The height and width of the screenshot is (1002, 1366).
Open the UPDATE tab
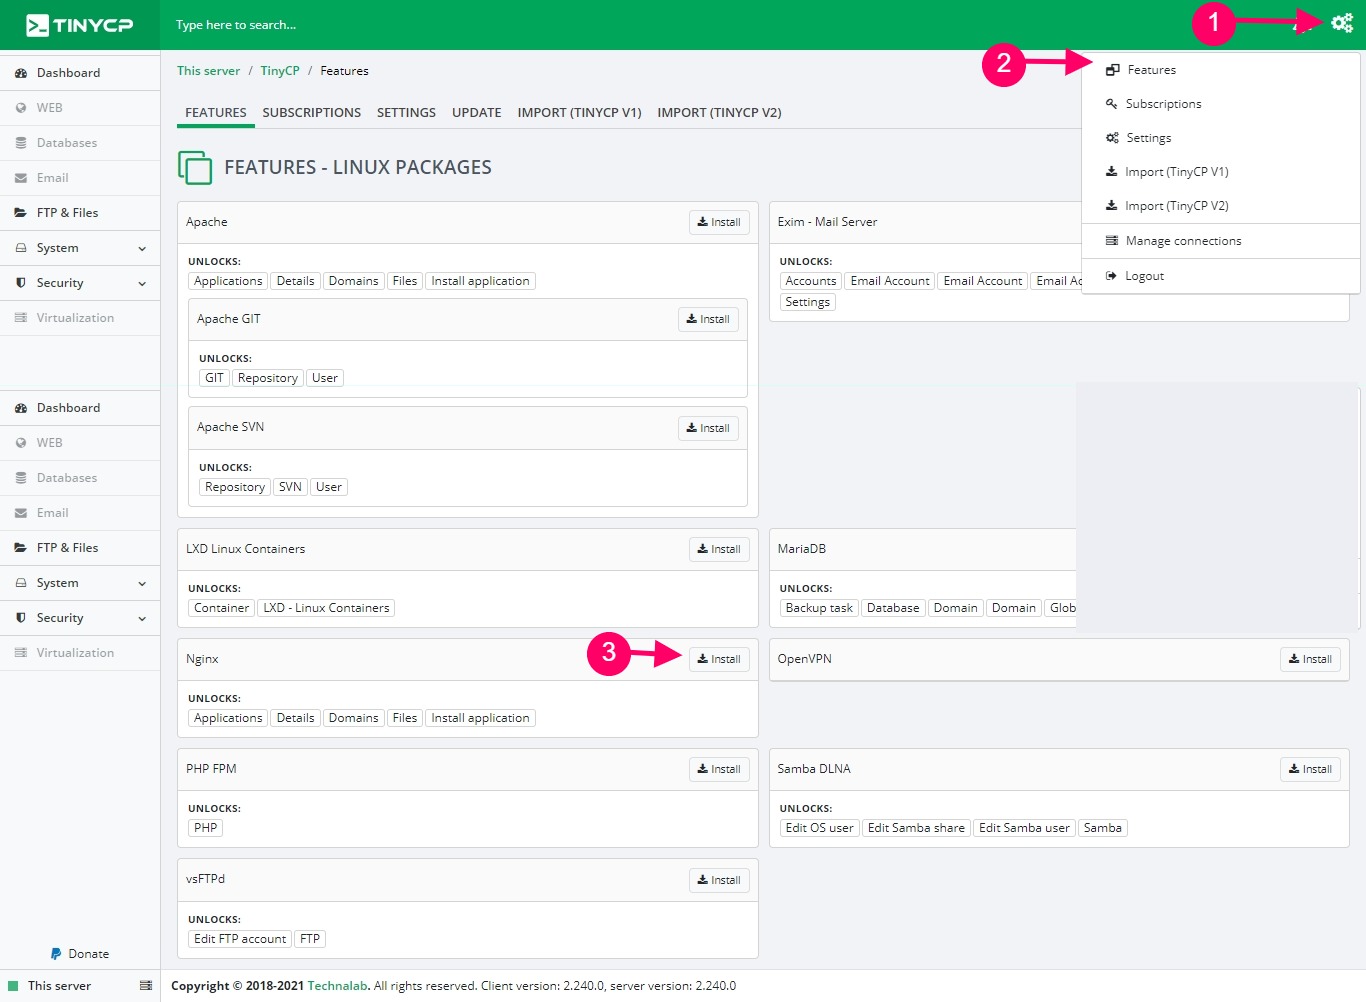click(x=476, y=112)
